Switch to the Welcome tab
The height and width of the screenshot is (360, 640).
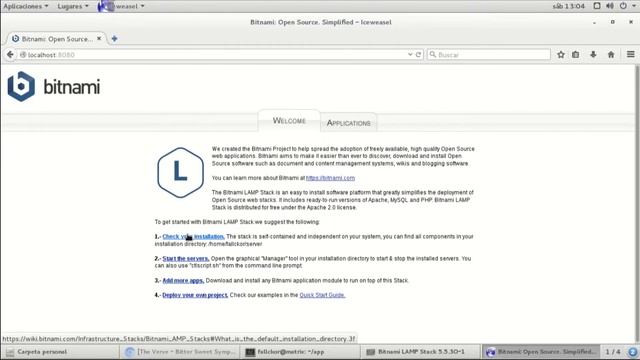[289, 121]
